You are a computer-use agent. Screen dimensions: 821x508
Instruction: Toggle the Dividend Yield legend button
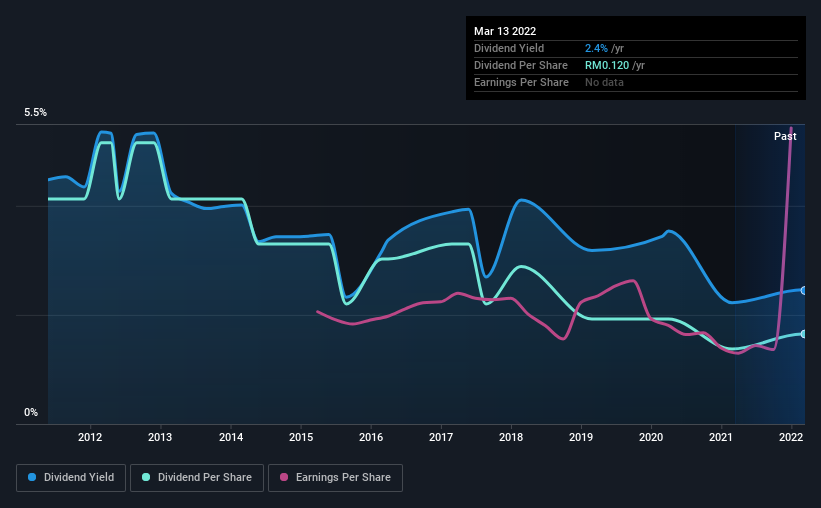71,478
